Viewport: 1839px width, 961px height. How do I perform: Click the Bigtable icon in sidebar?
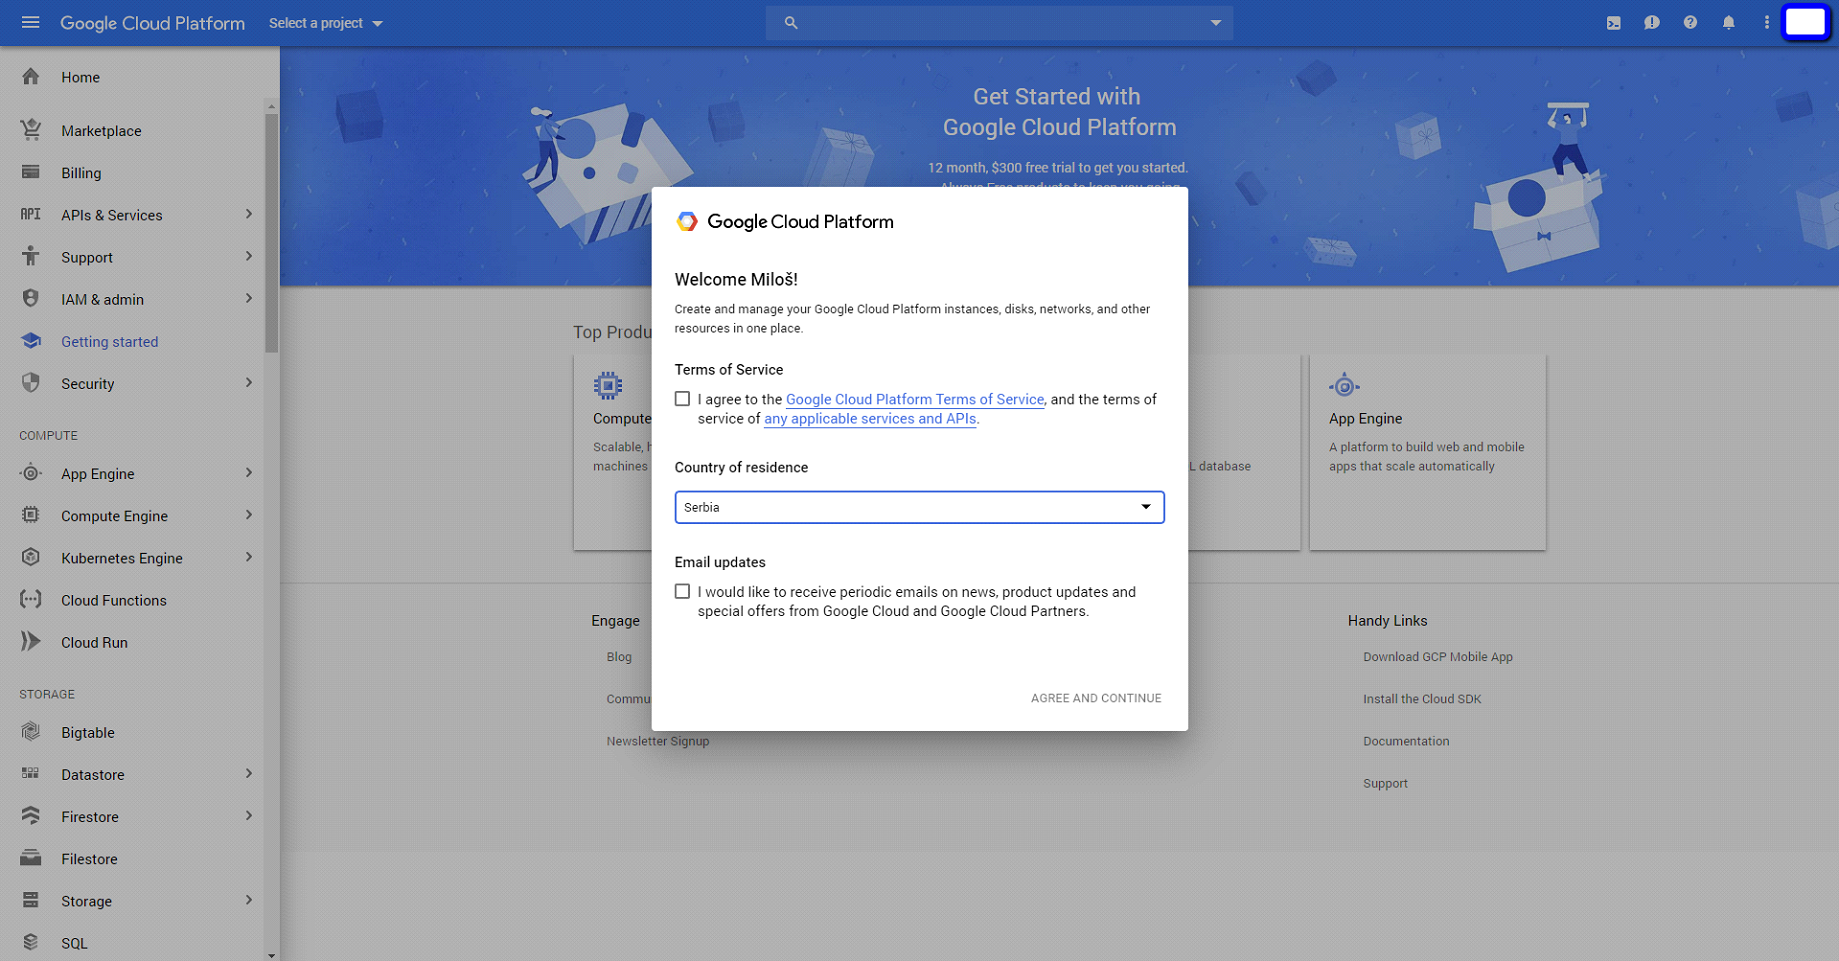click(x=31, y=732)
